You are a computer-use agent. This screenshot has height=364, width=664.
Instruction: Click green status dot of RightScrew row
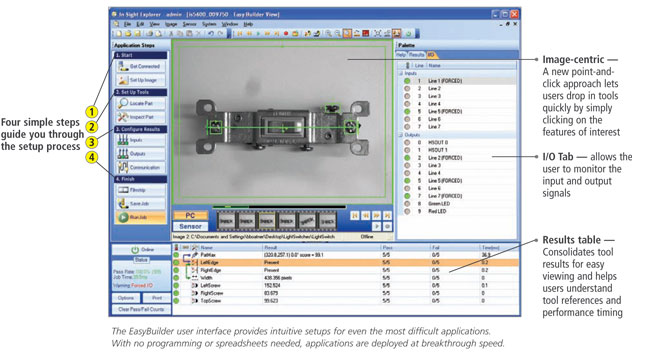176,293
